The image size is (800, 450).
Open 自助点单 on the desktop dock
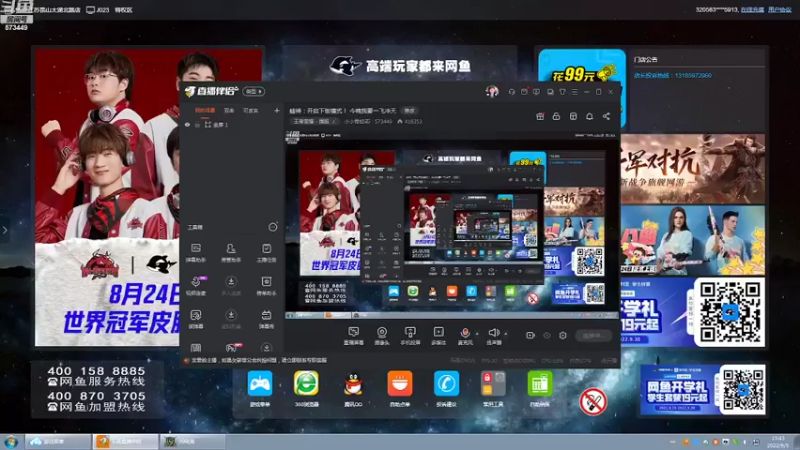click(399, 389)
